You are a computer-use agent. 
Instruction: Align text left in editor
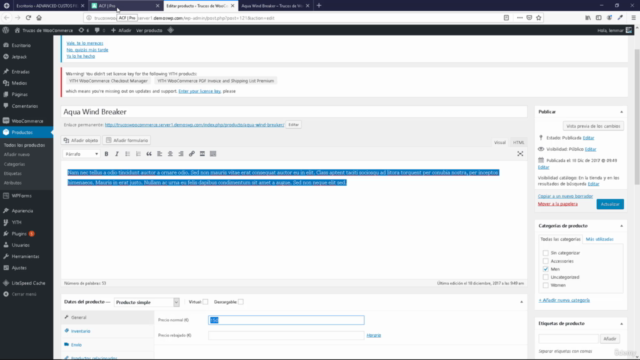pos(160,154)
